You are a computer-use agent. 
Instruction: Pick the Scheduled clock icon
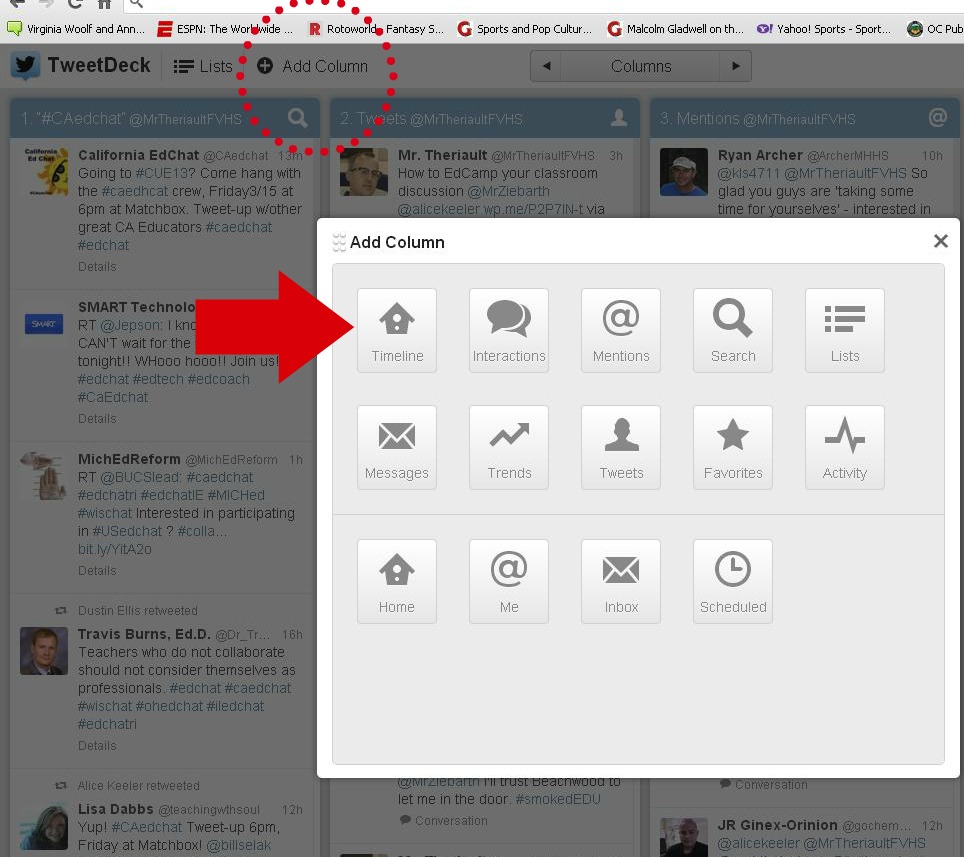[733, 582]
